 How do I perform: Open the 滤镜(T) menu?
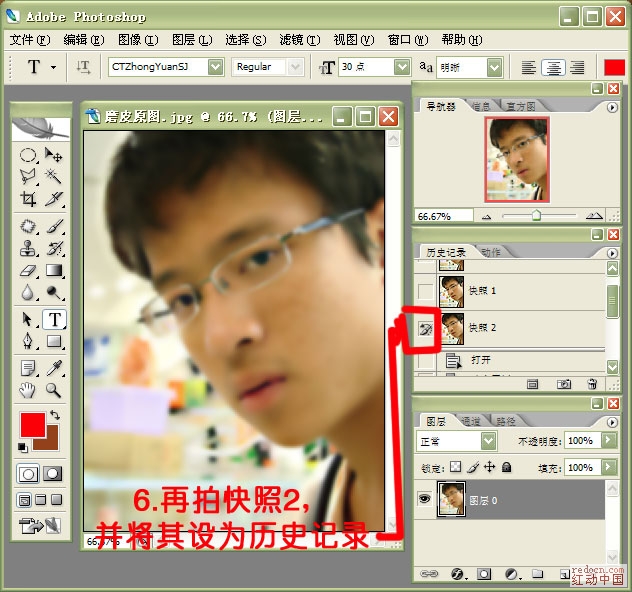(x=299, y=40)
